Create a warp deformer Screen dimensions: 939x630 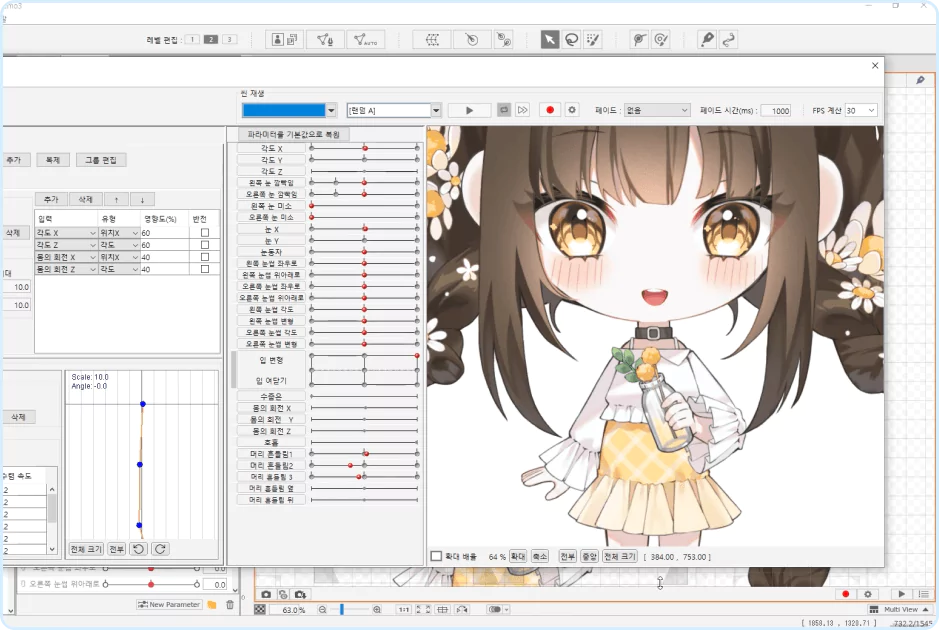point(432,40)
